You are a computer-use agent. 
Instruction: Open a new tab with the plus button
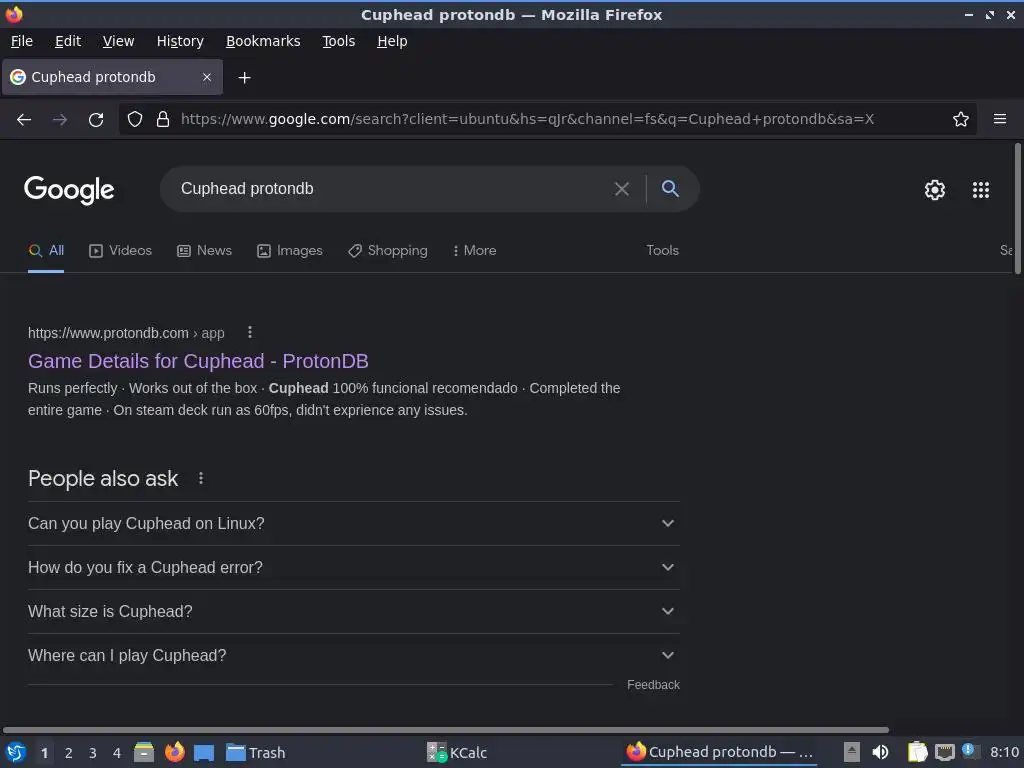pyautogui.click(x=244, y=78)
